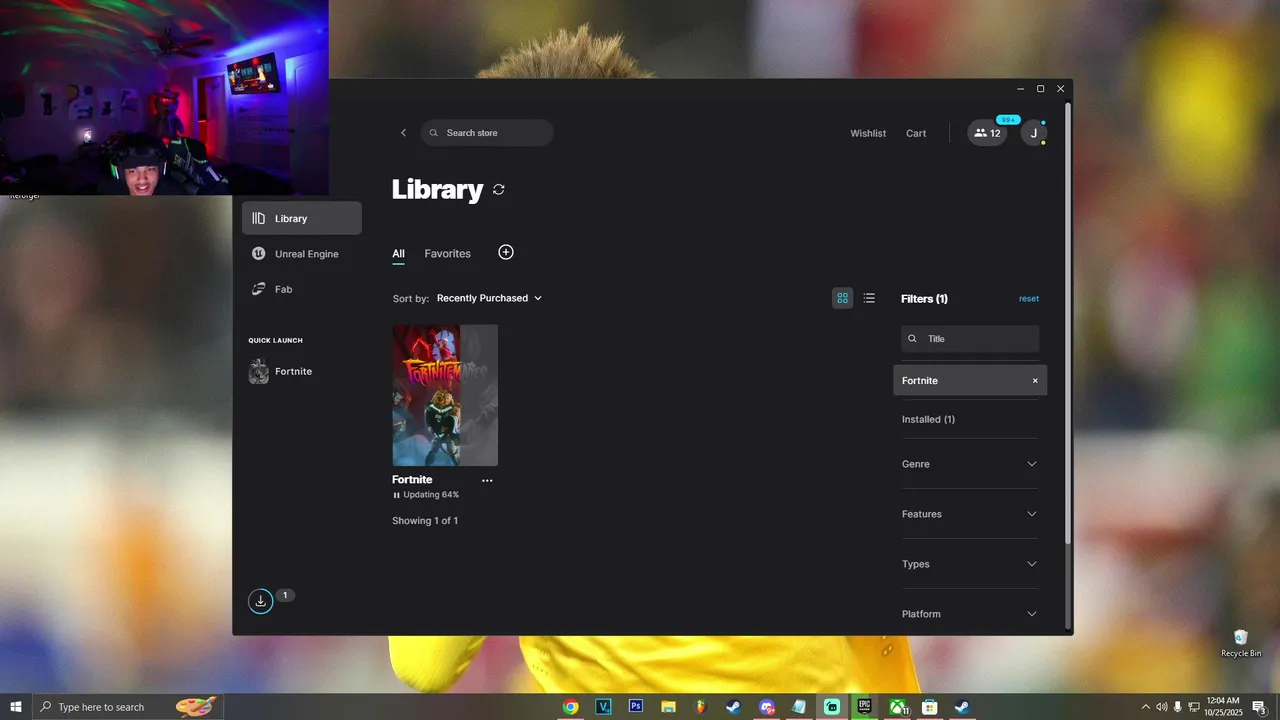1280x720 pixels.
Task: Expand the Features filter
Action: click(970, 514)
